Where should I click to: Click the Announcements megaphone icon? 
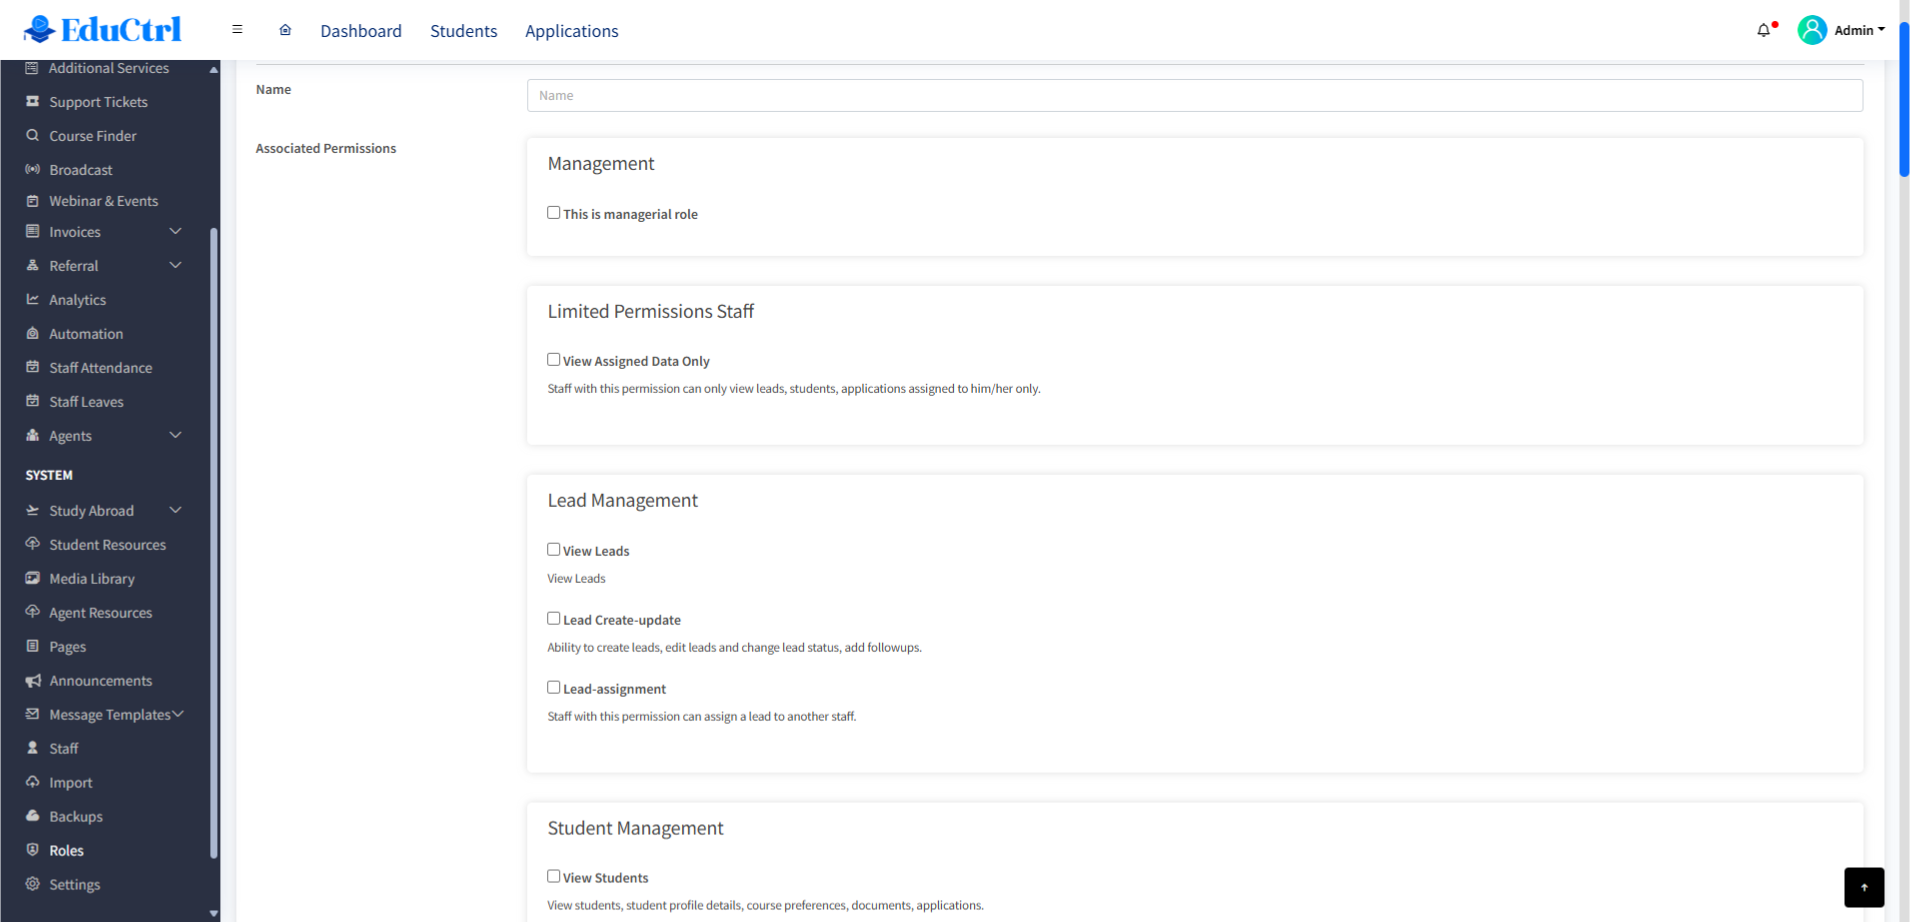[33, 681]
